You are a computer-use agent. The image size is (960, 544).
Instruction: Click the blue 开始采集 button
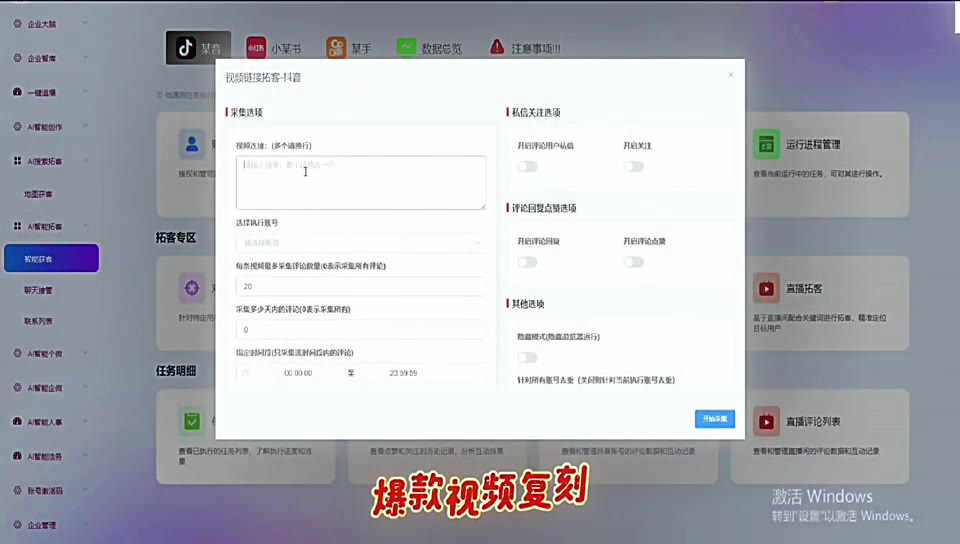tap(714, 419)
